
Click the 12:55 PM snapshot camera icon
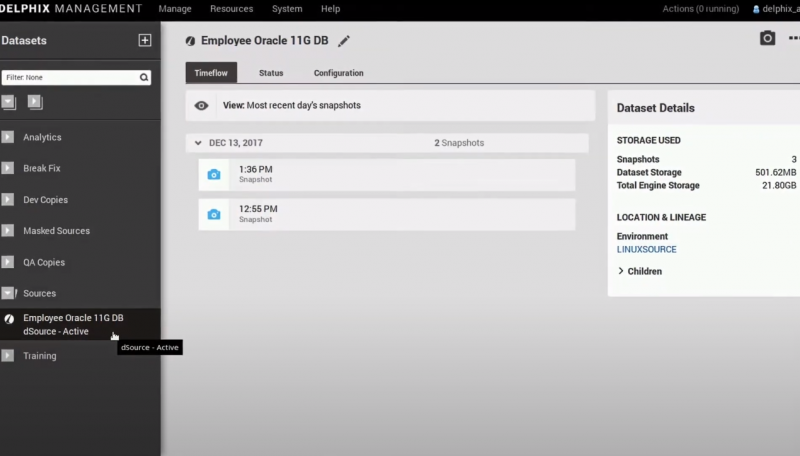click(x=213, y=214)
